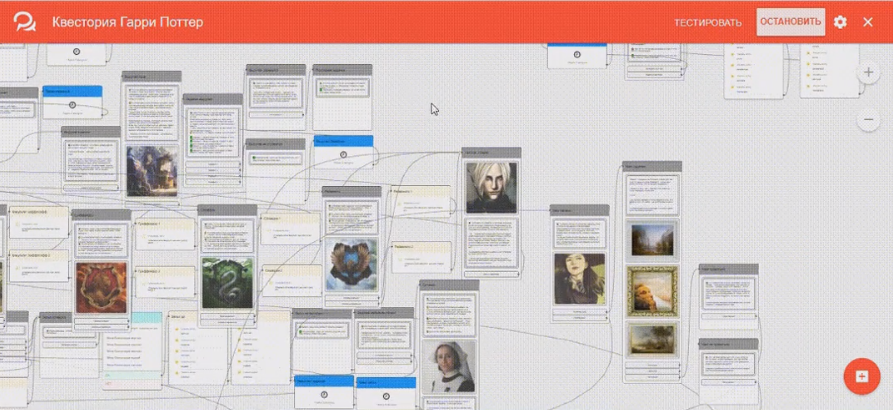
Task: Select the gold-framed portrait painting
Action: pos(652,291)
